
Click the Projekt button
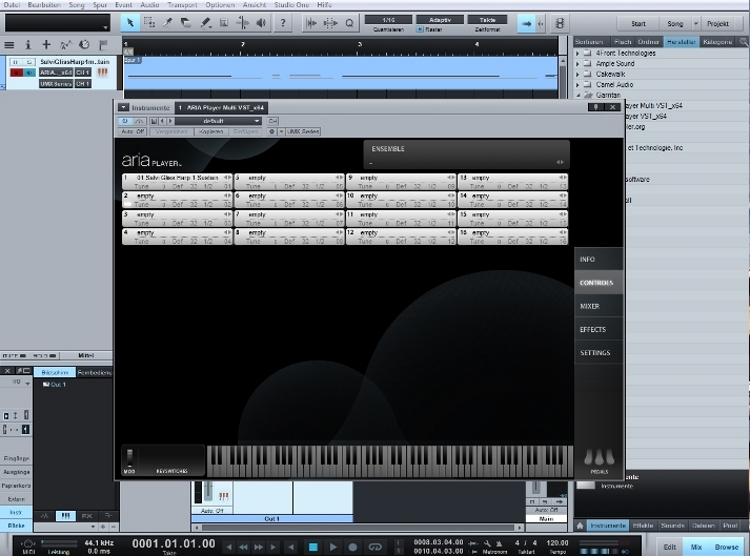[717, 23]
